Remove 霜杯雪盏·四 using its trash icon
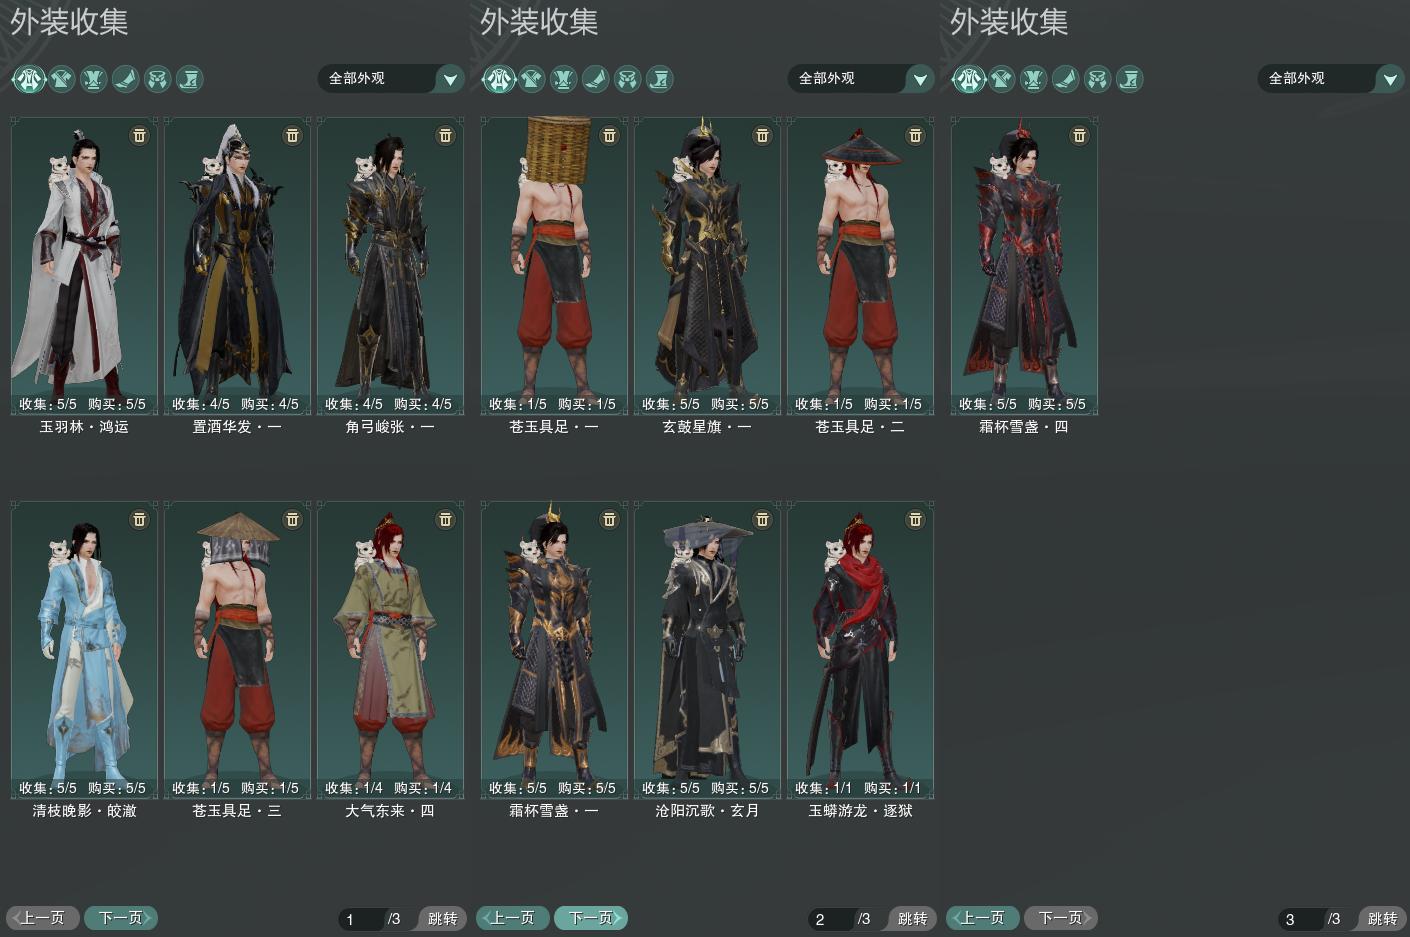Screen dimensions: 1410x937 pos(1079,135)
